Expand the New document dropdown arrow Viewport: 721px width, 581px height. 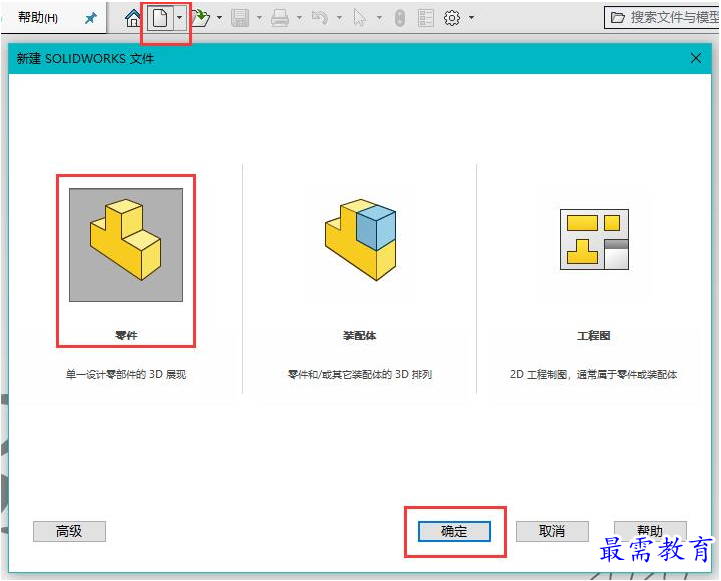pos(179,18)
